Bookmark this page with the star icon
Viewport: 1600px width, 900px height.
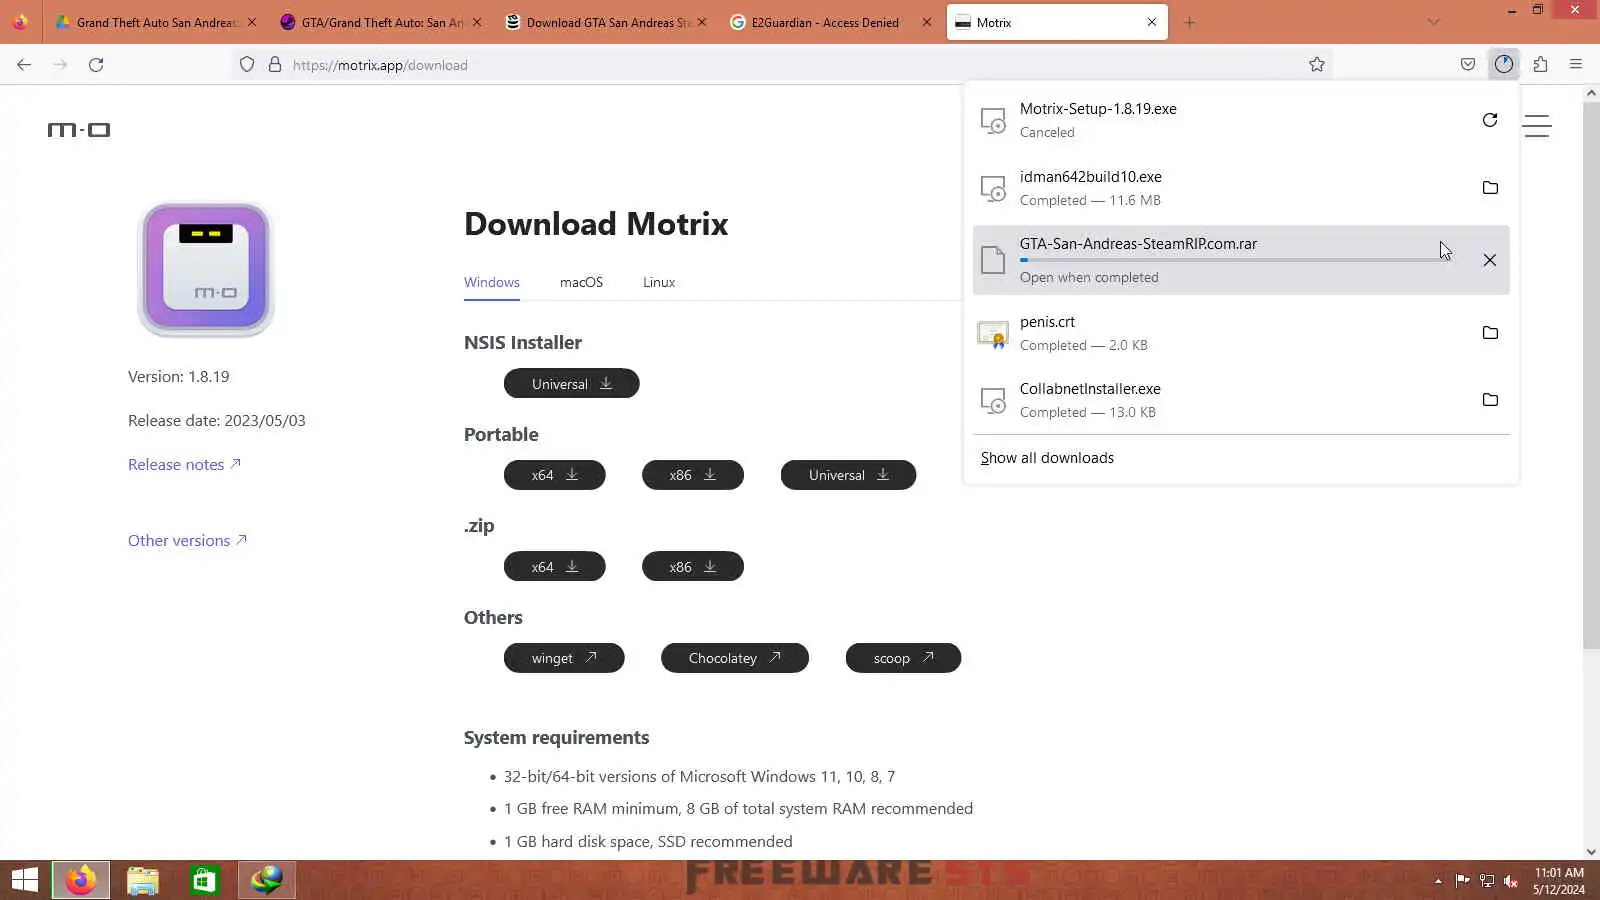[1317, 65]
